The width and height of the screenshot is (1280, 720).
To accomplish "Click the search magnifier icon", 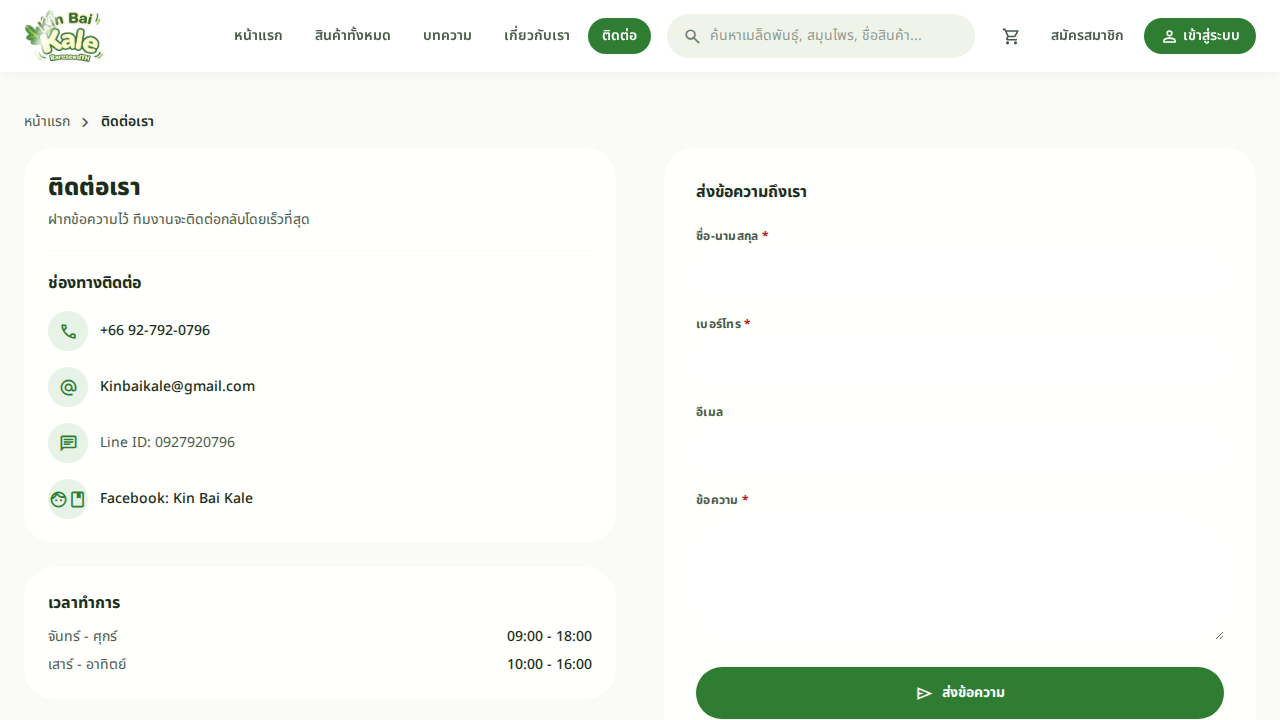I will point(692,36).
